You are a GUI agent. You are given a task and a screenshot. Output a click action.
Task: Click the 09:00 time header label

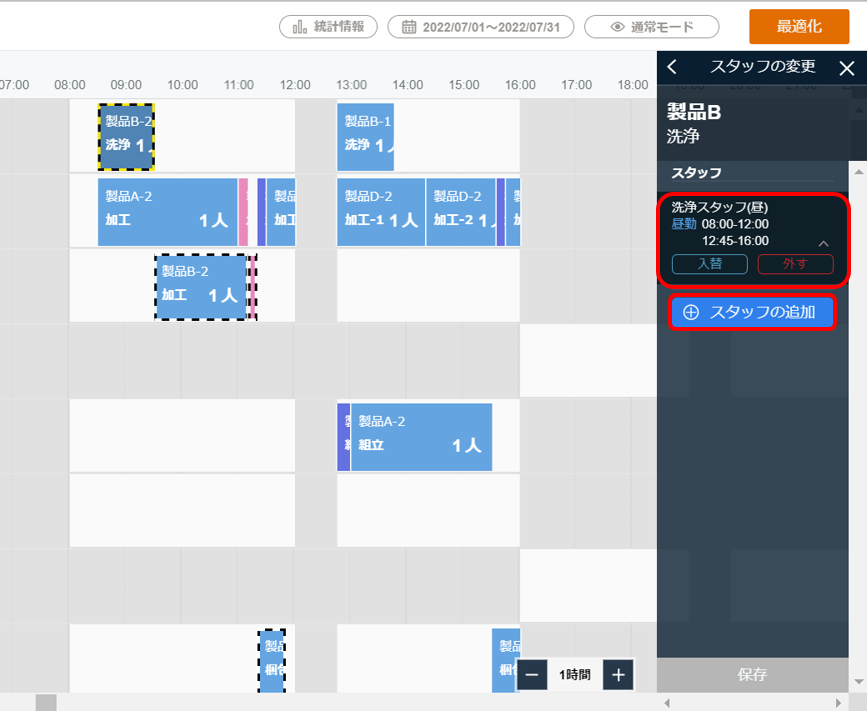pos(126,85)
